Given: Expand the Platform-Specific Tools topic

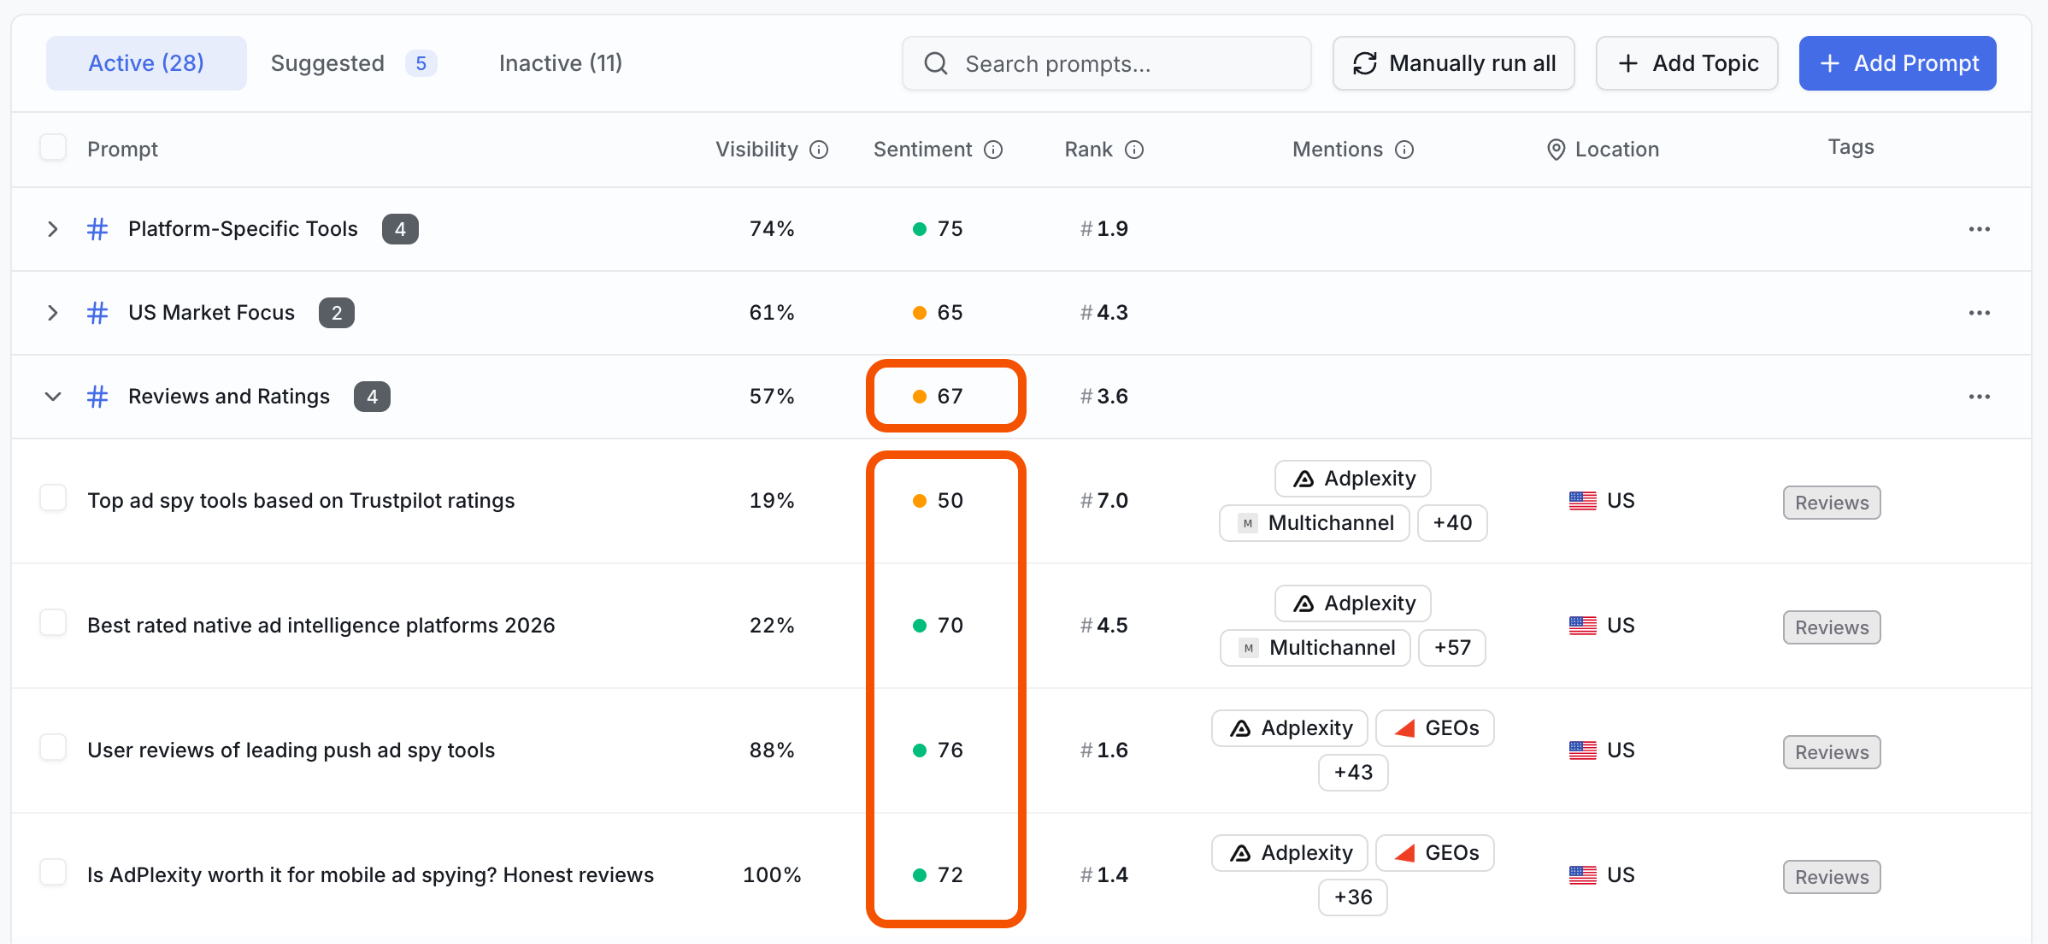Looking at the screenshot, I should pos(53,229).
